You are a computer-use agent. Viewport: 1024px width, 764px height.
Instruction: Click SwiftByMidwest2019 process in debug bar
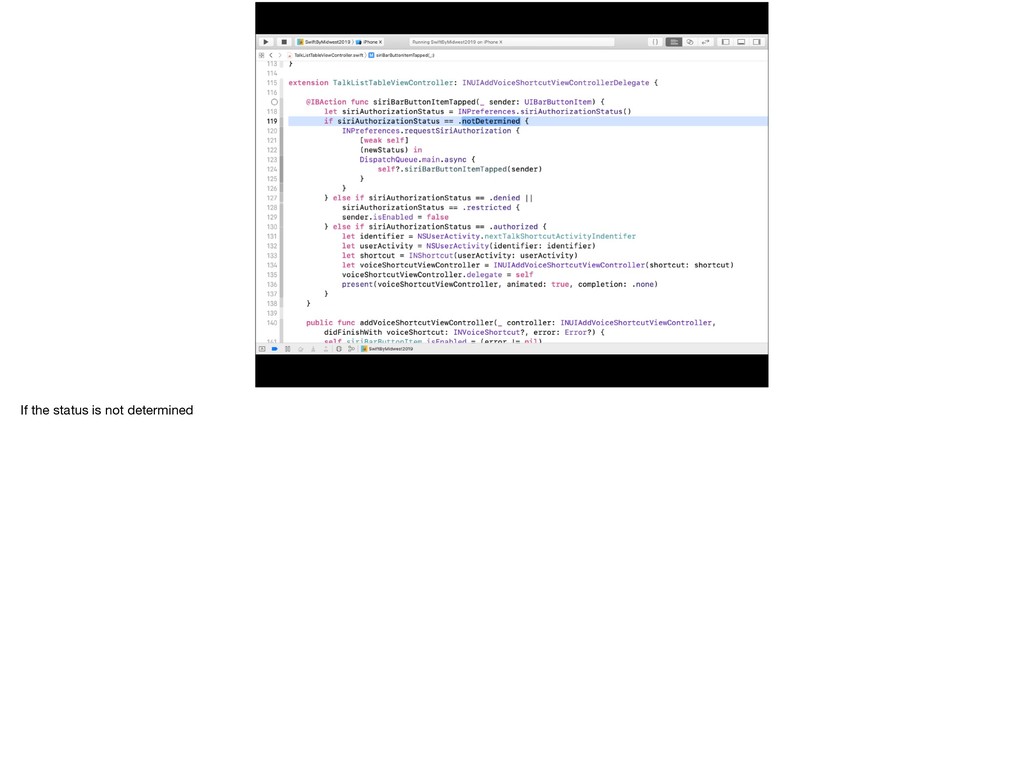click(x=387, y=349)
